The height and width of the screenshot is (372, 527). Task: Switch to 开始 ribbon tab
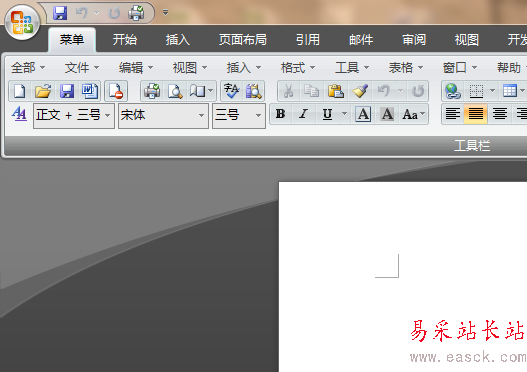[125, 40]
